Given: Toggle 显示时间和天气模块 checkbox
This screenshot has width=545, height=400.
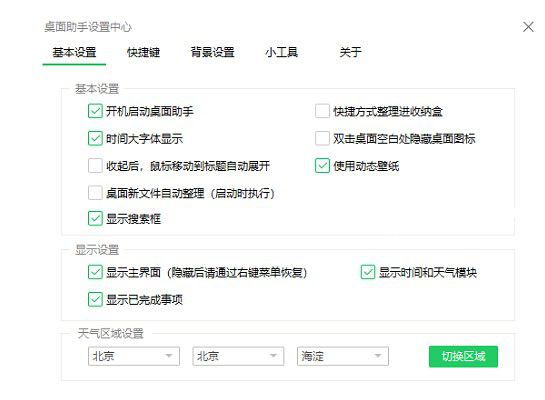Looking at the screenshot, I should (x=368, y=272).
